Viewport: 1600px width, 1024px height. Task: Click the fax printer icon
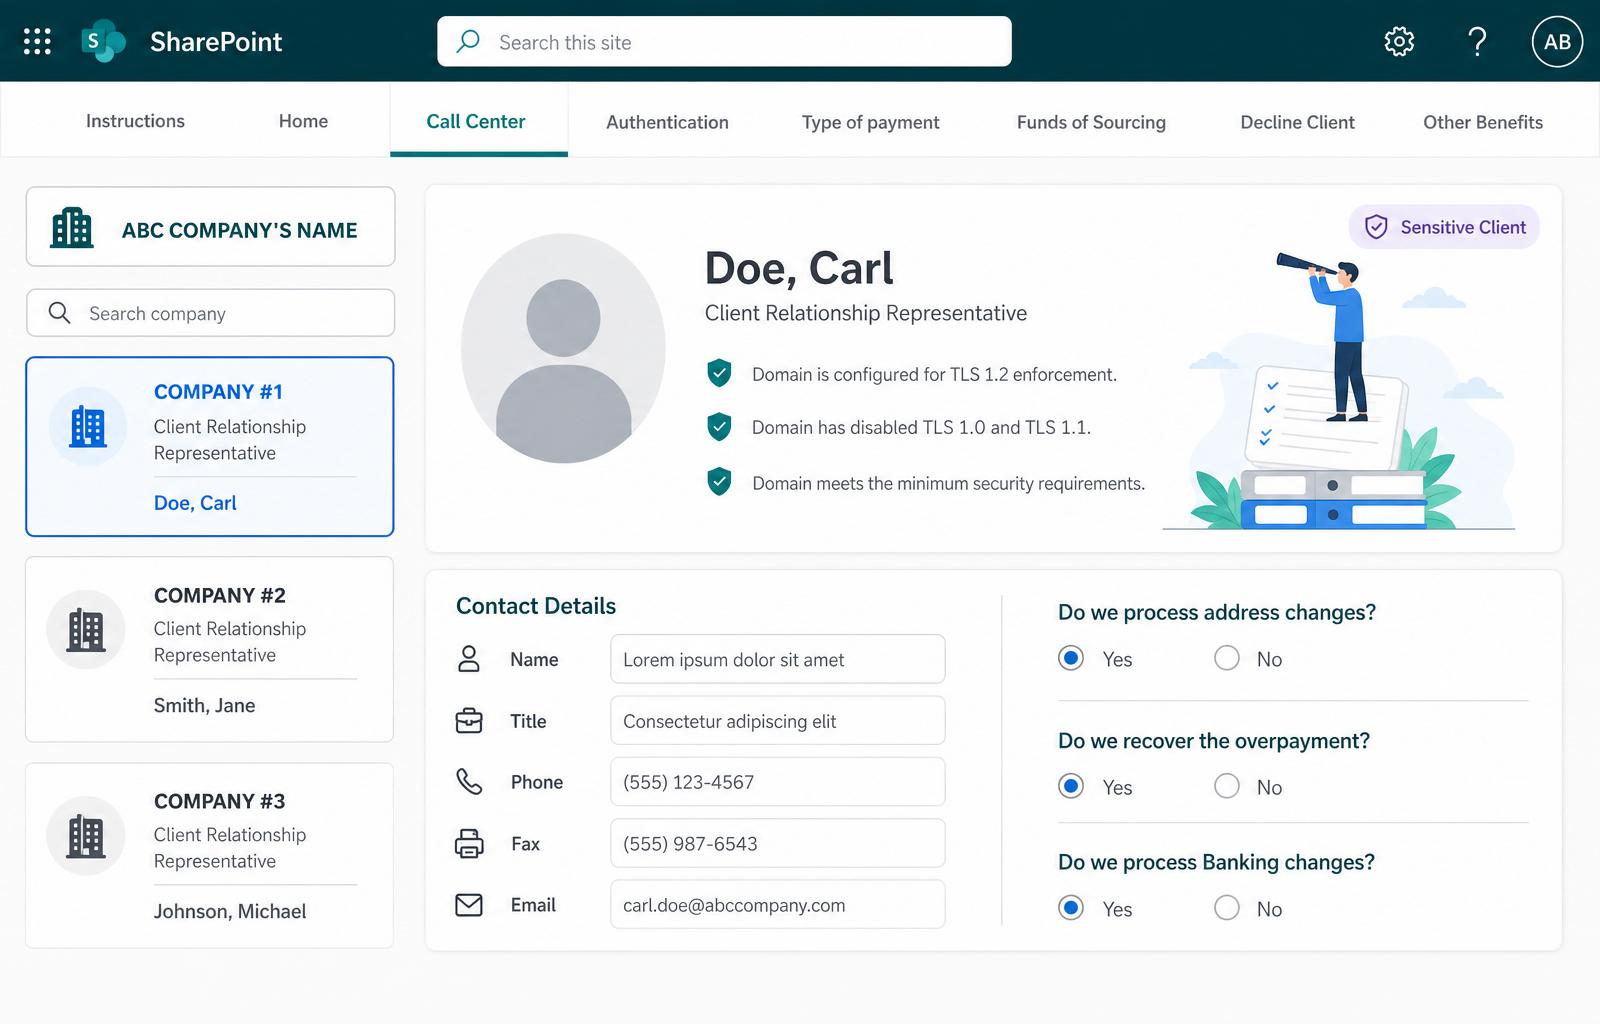coord(469,843)
